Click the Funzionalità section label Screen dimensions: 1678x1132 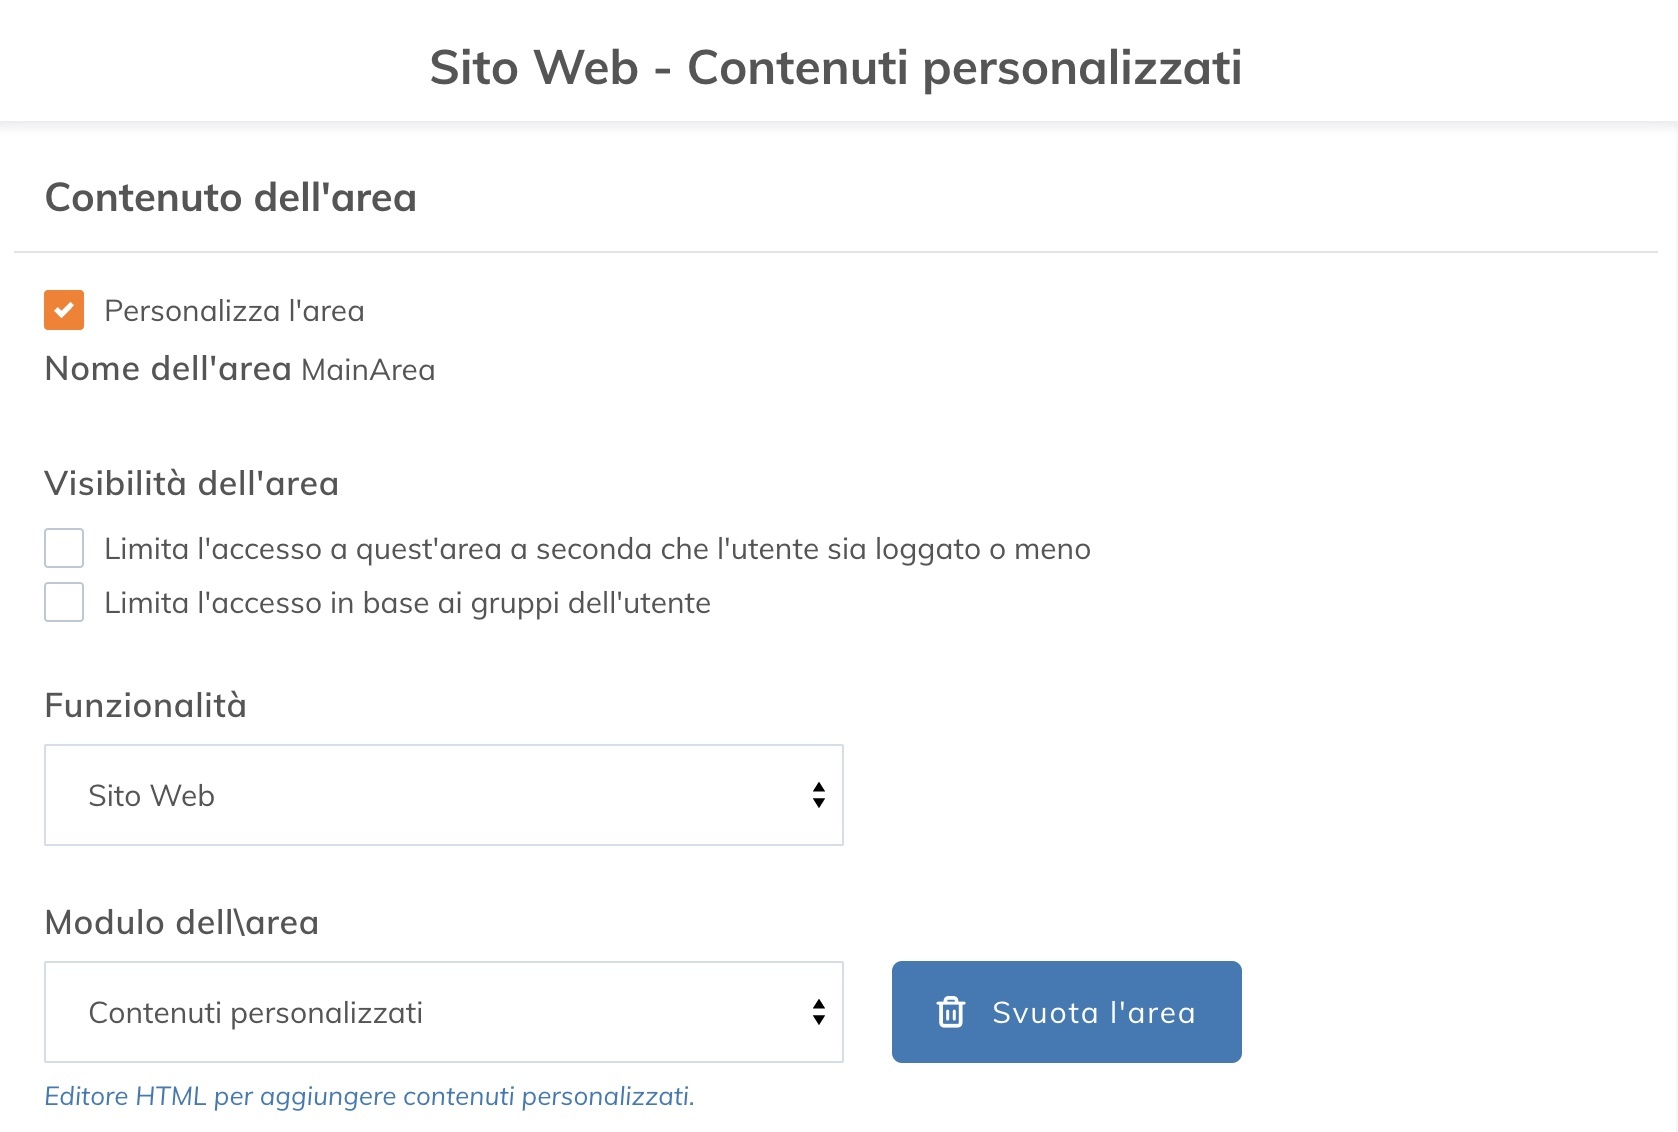[144, 705]
